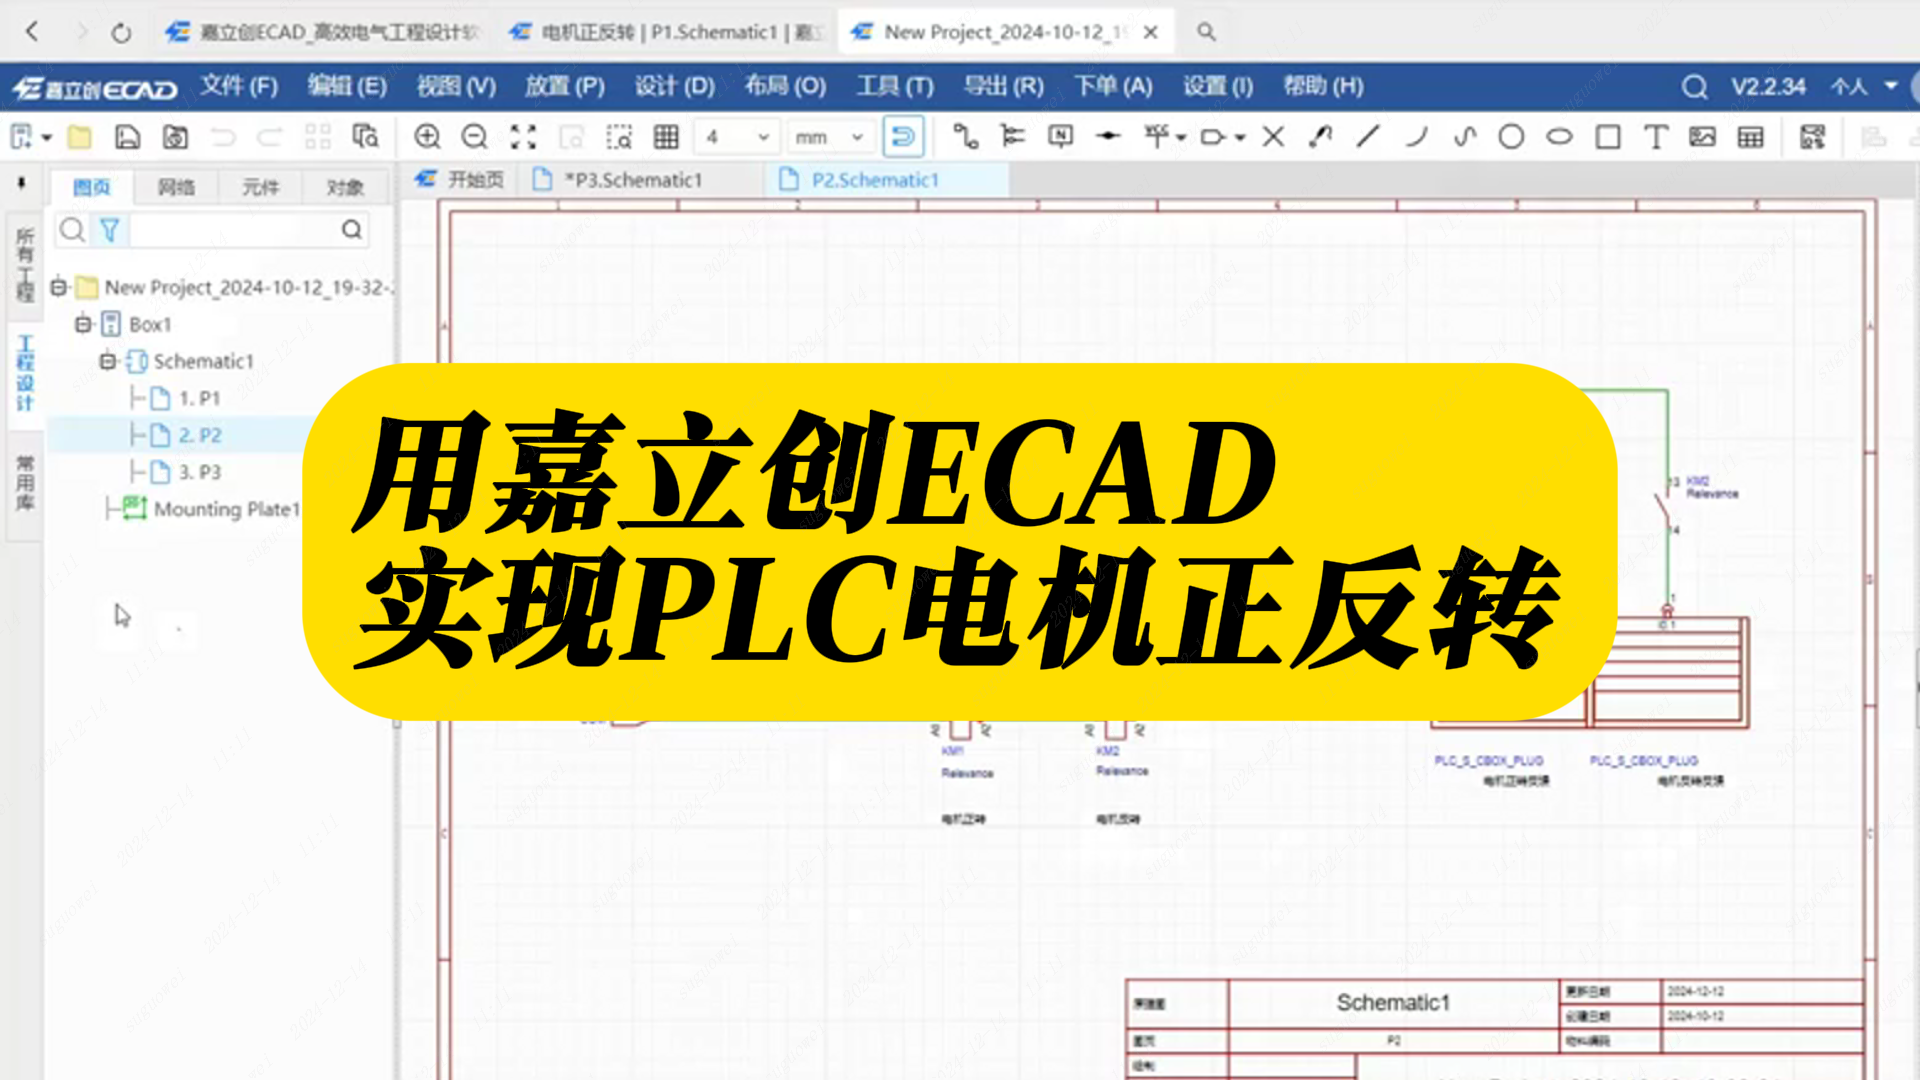
Task: Click the open folder icon
Action: 79,137
